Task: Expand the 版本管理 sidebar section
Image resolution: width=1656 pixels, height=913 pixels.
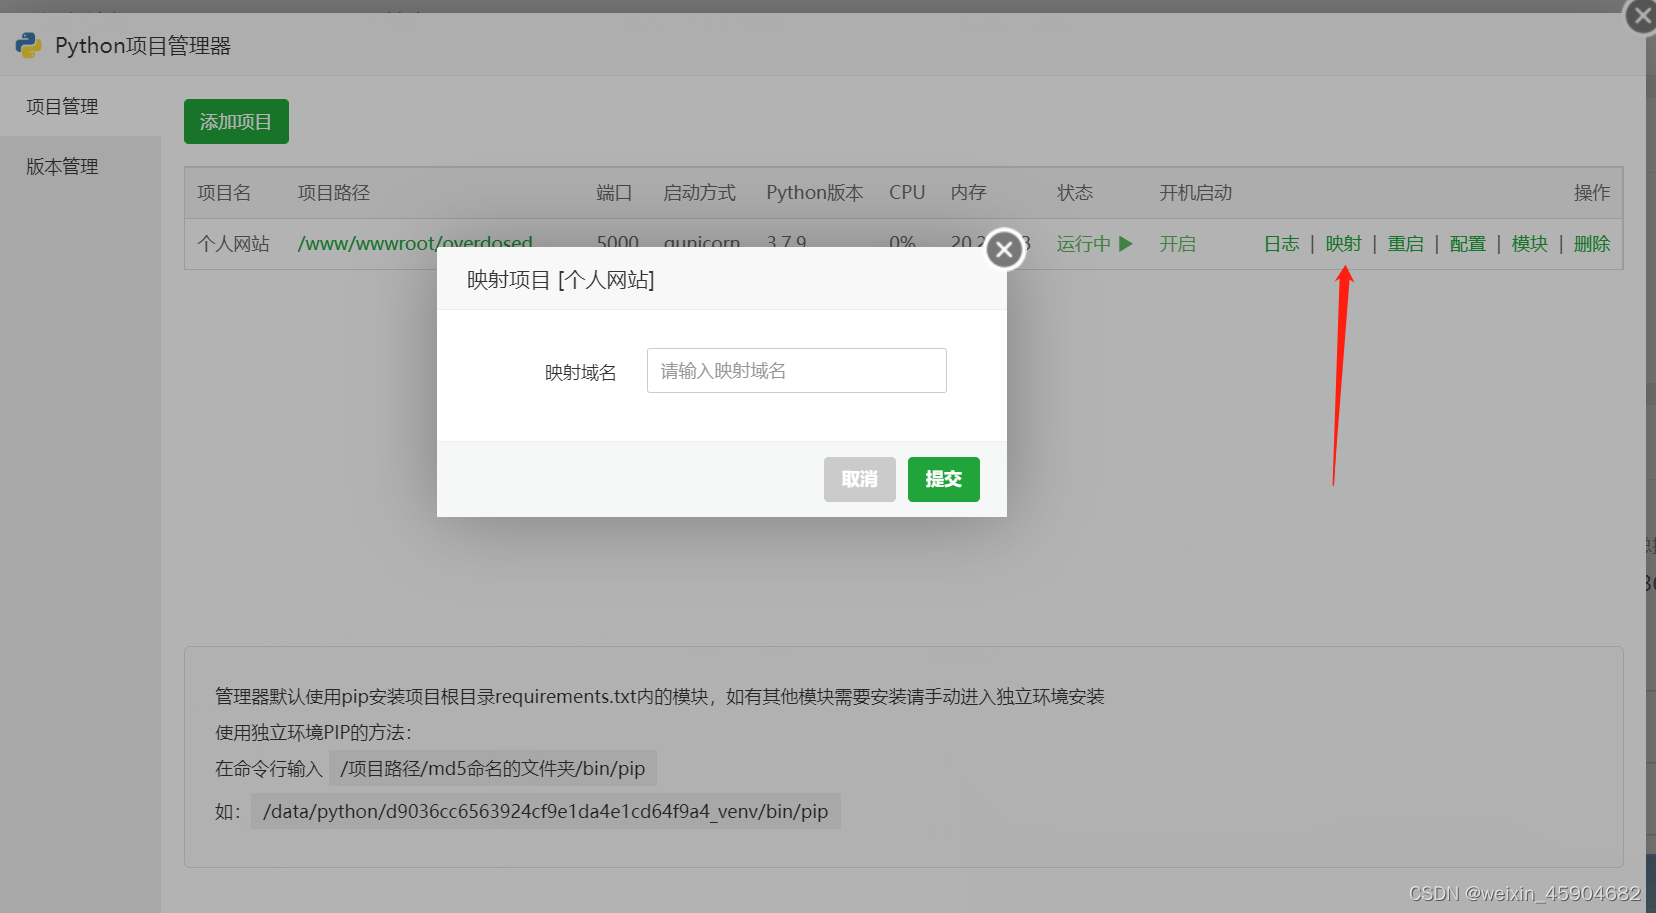Action: 60,166
